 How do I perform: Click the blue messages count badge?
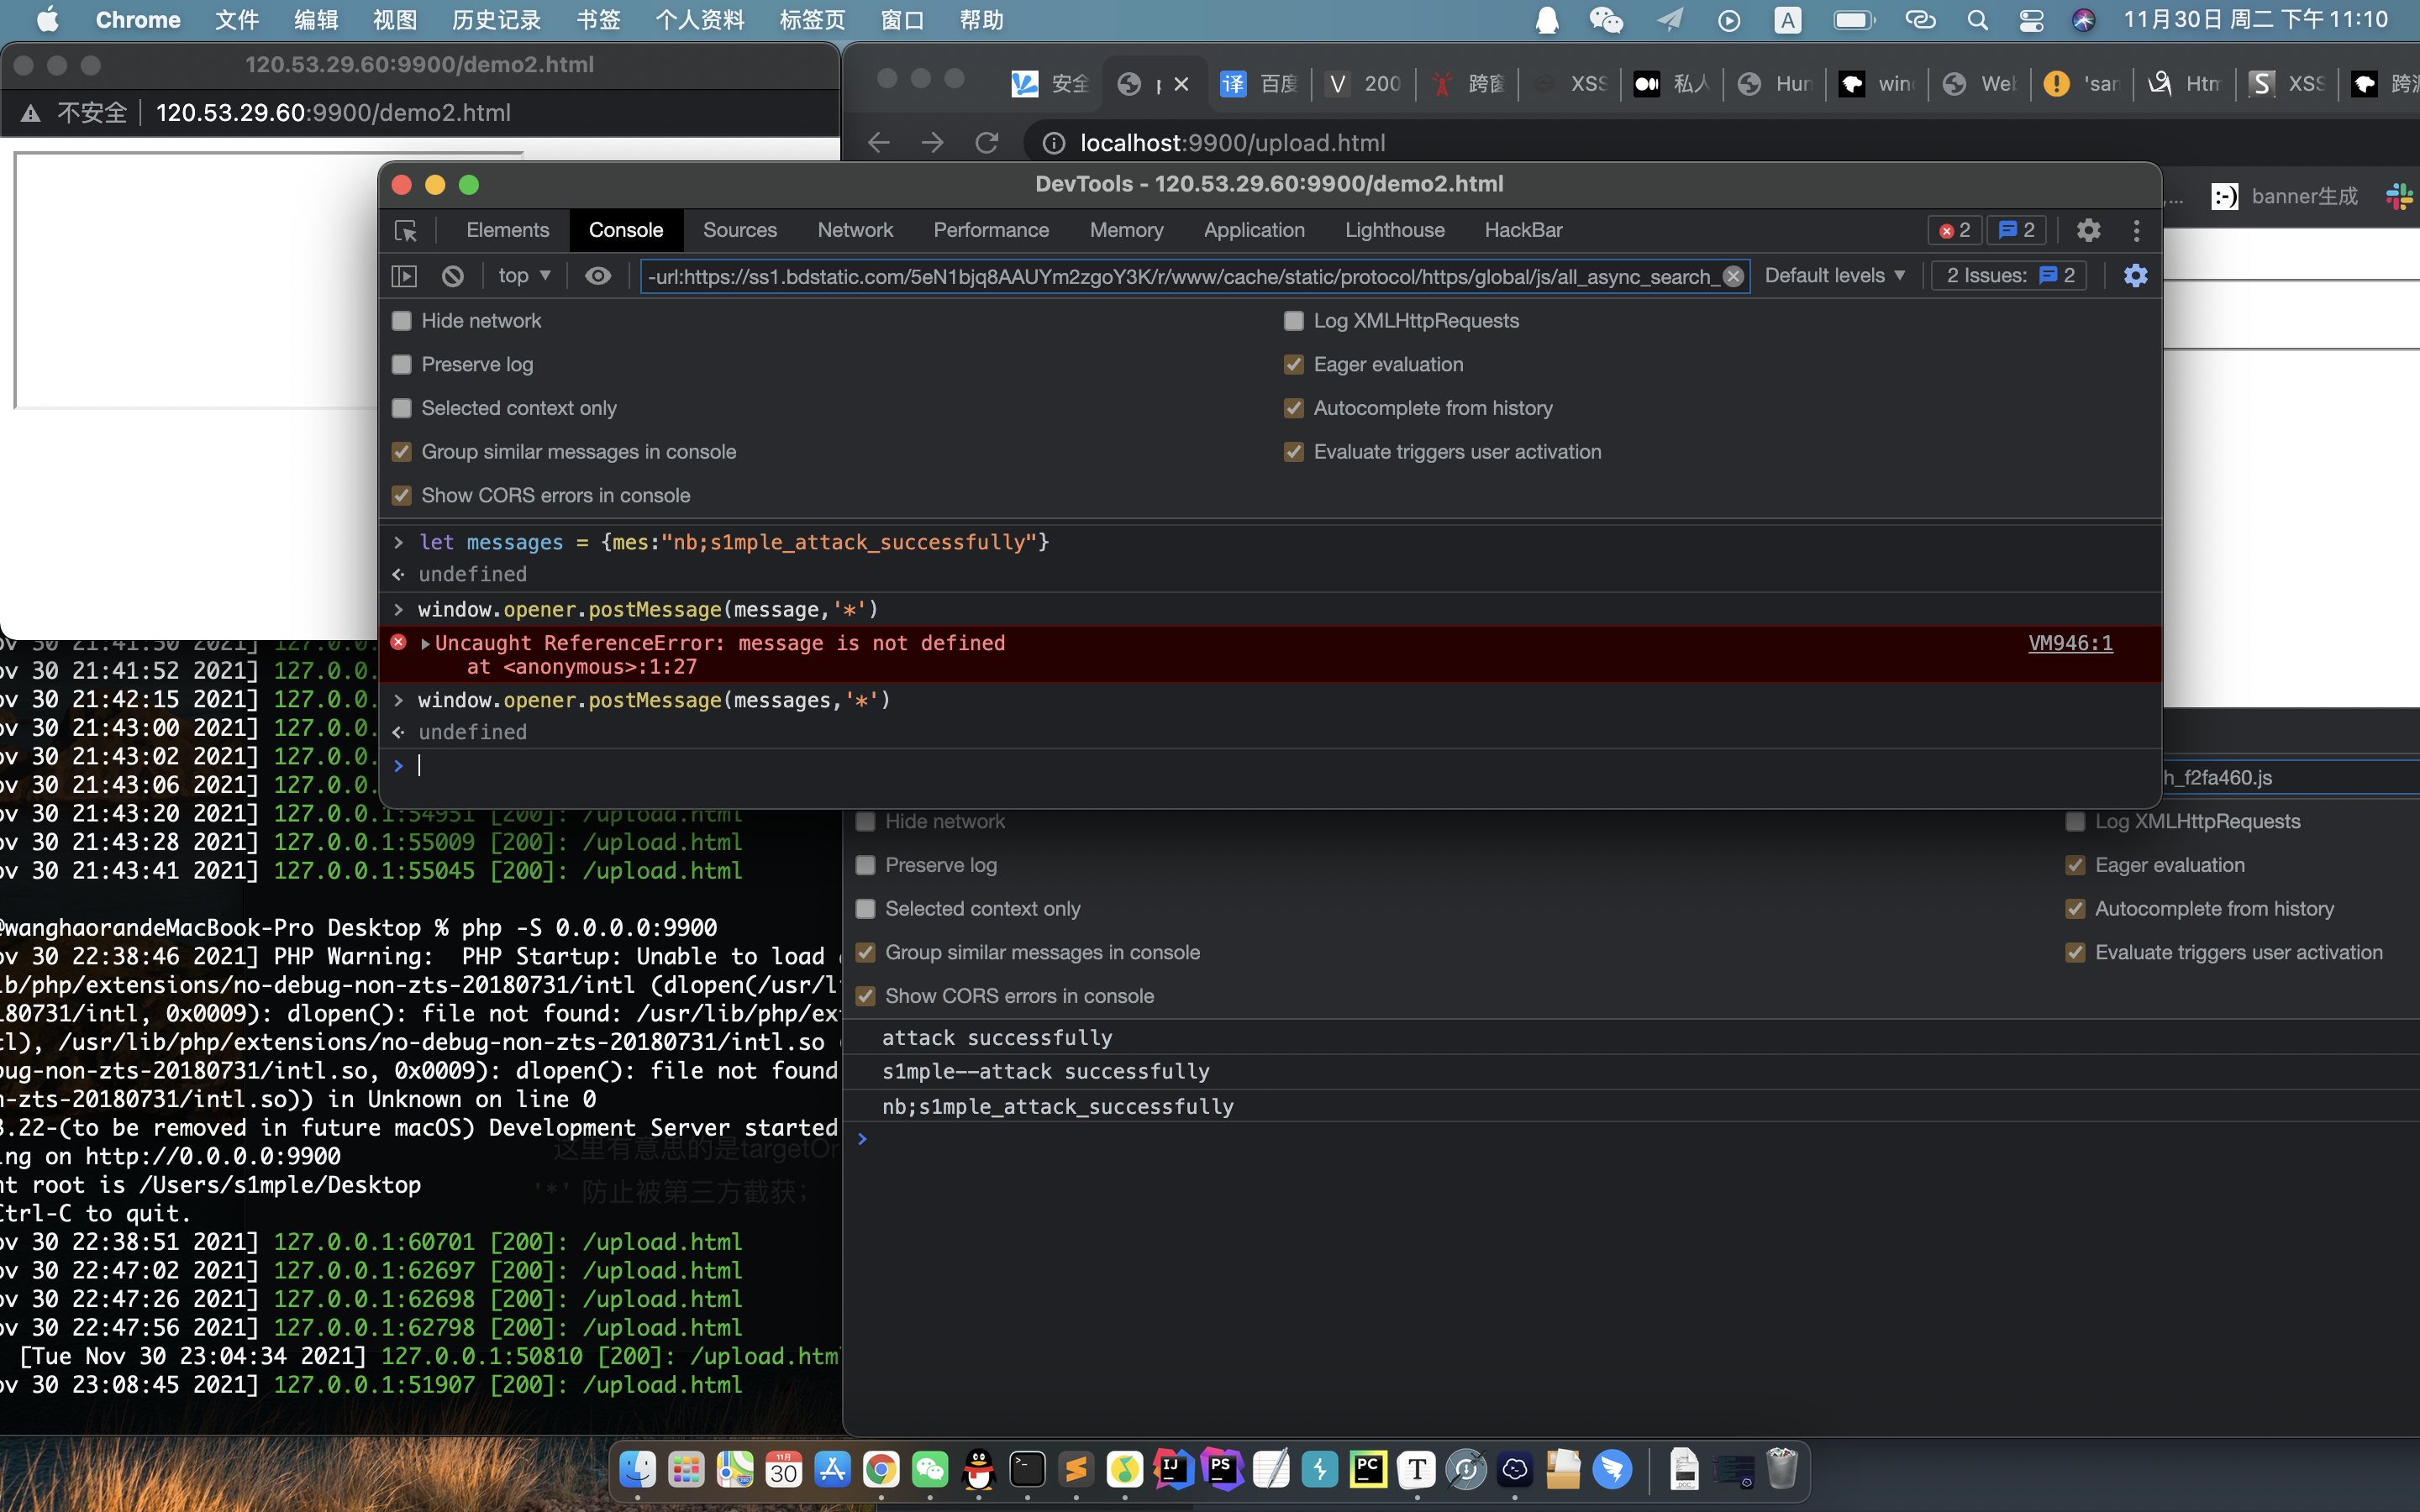click(x=2017, y=231)
